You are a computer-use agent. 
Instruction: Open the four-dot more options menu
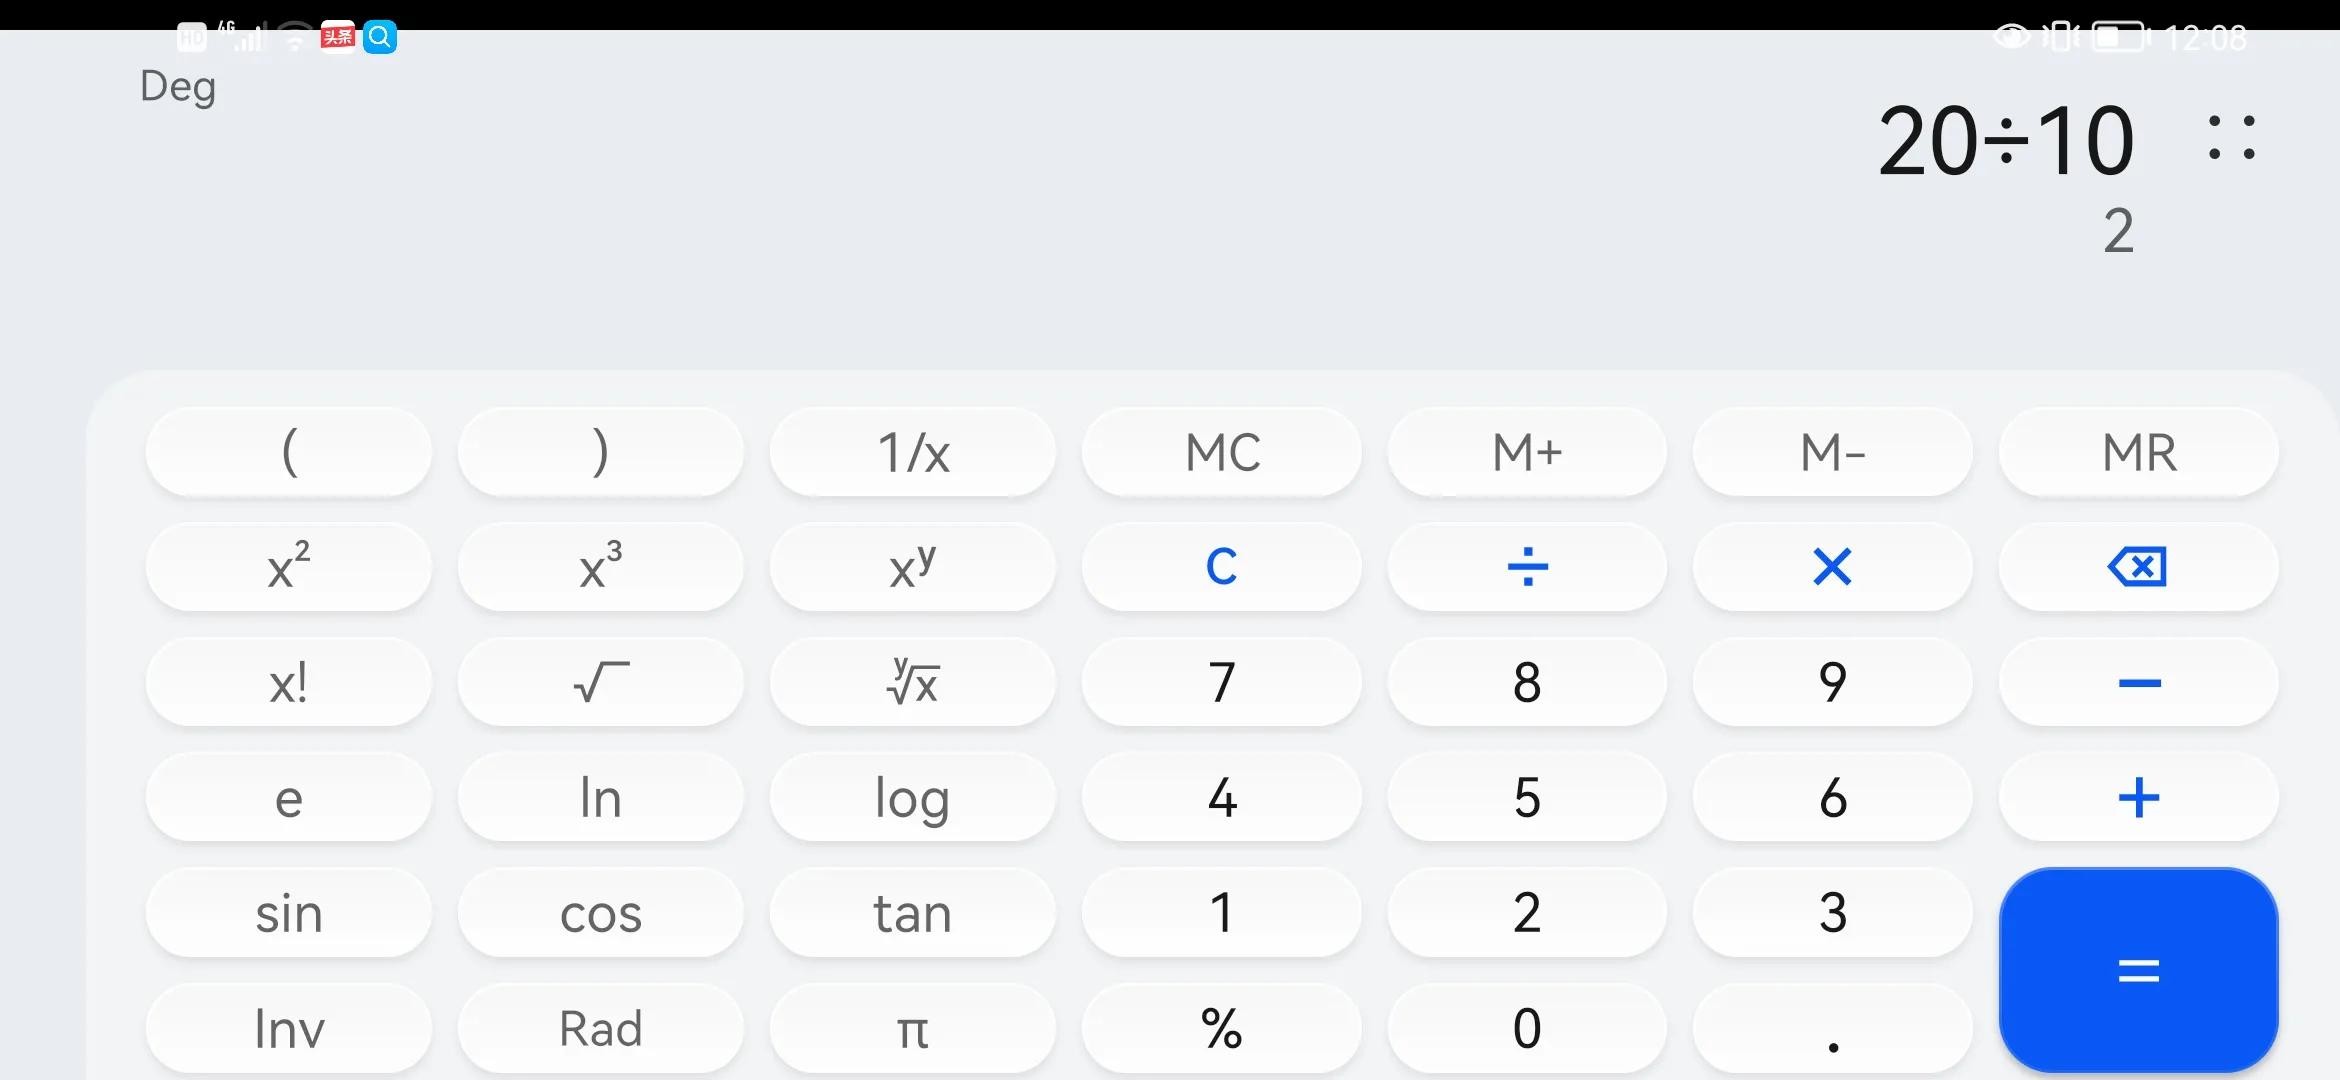[2231, 138]
